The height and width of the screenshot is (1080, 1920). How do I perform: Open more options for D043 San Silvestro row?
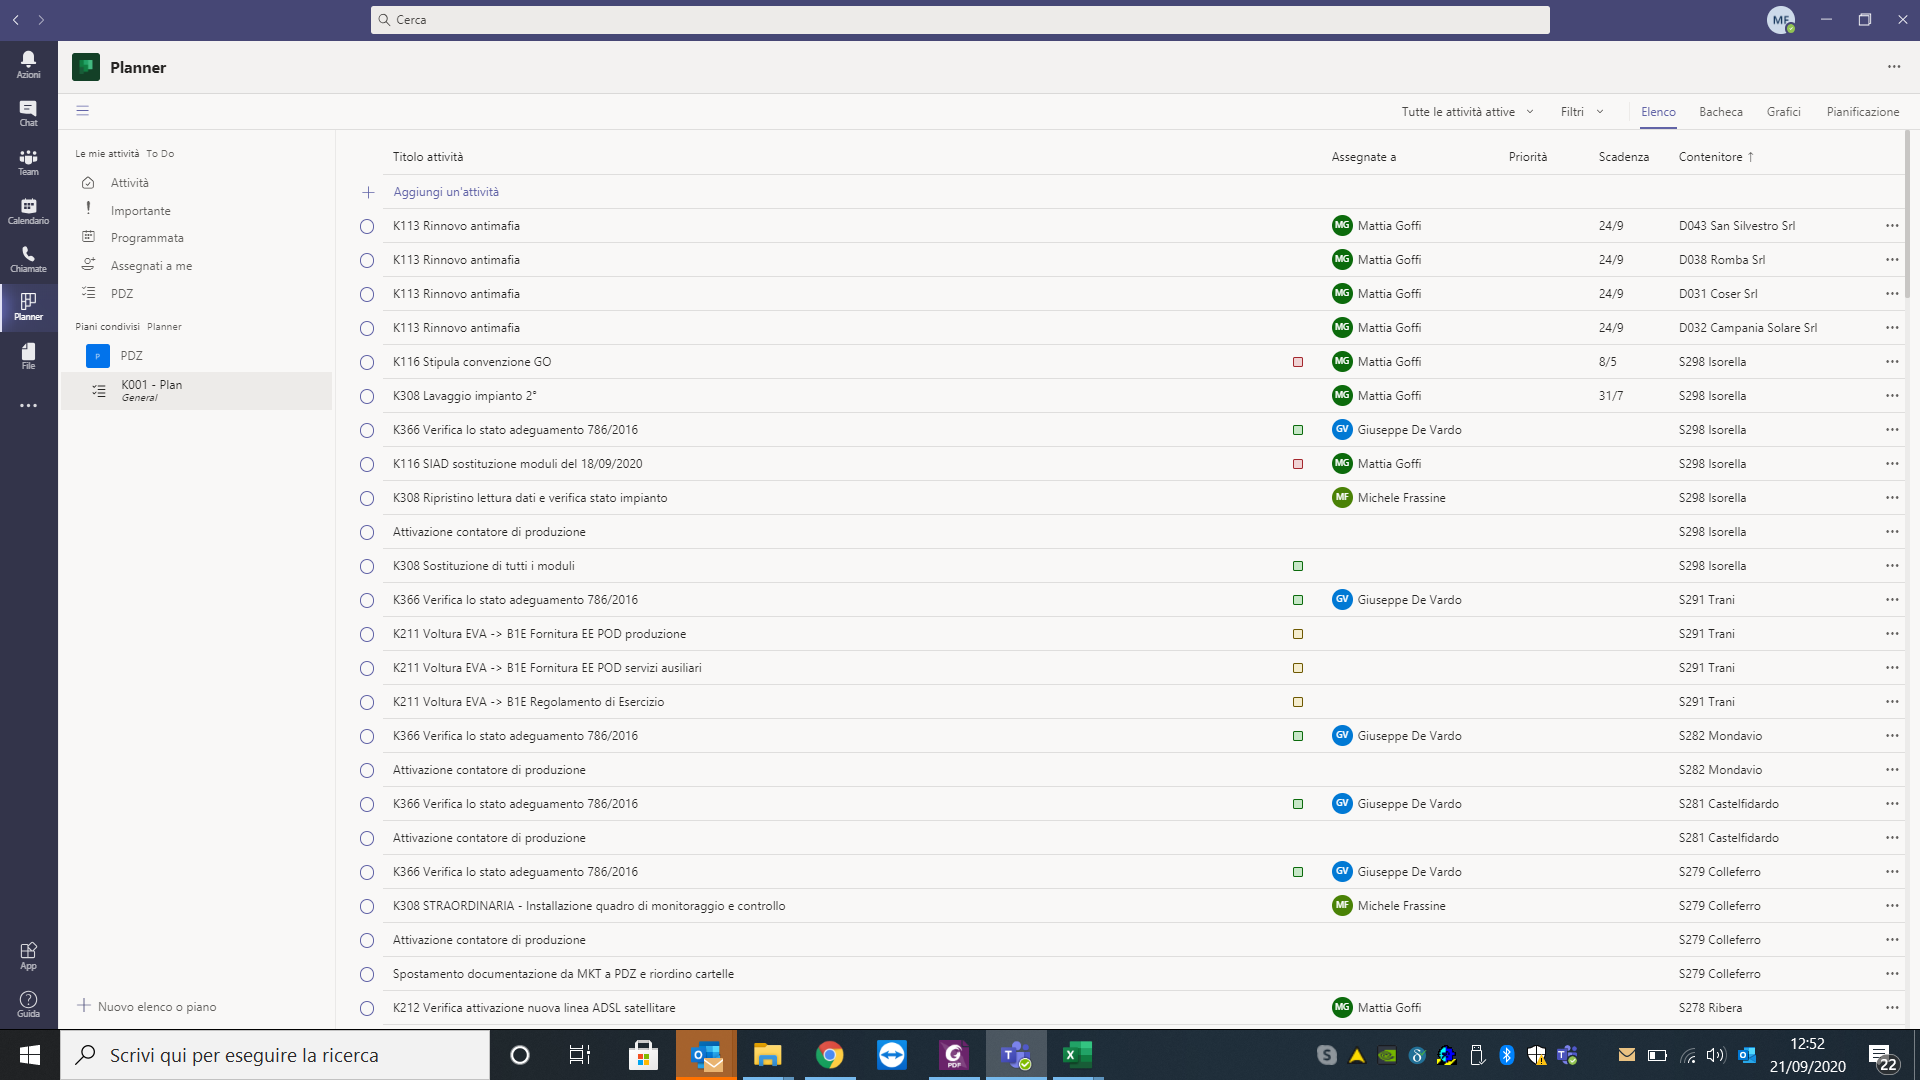1892,226
